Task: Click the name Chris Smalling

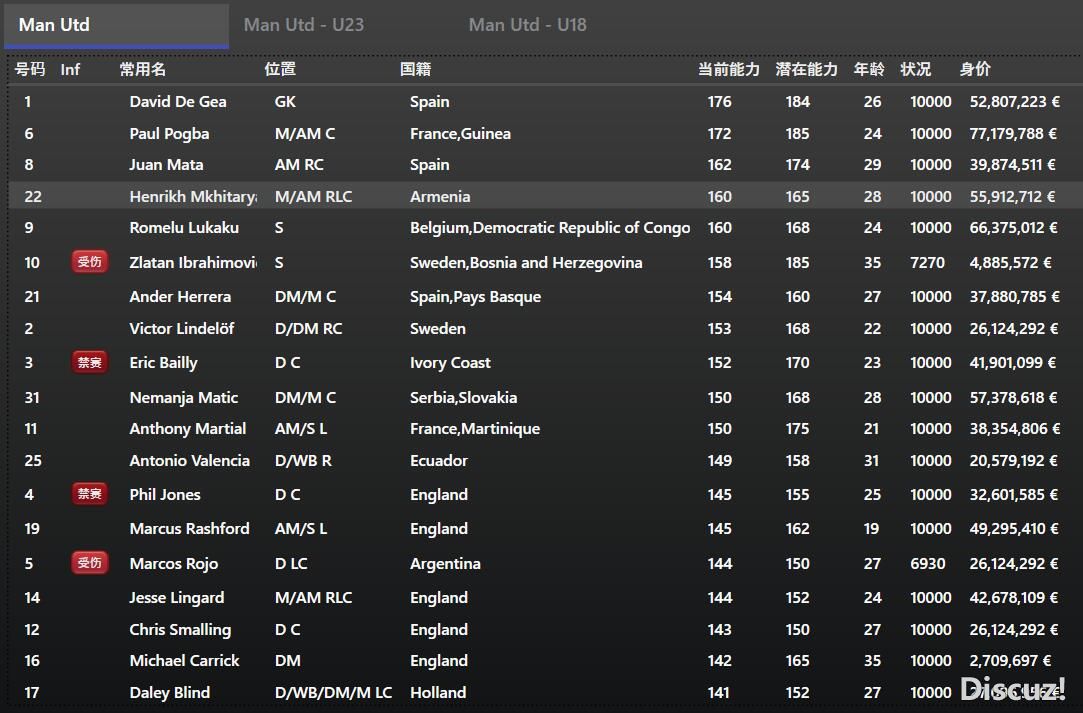Action: click(180, 629)
